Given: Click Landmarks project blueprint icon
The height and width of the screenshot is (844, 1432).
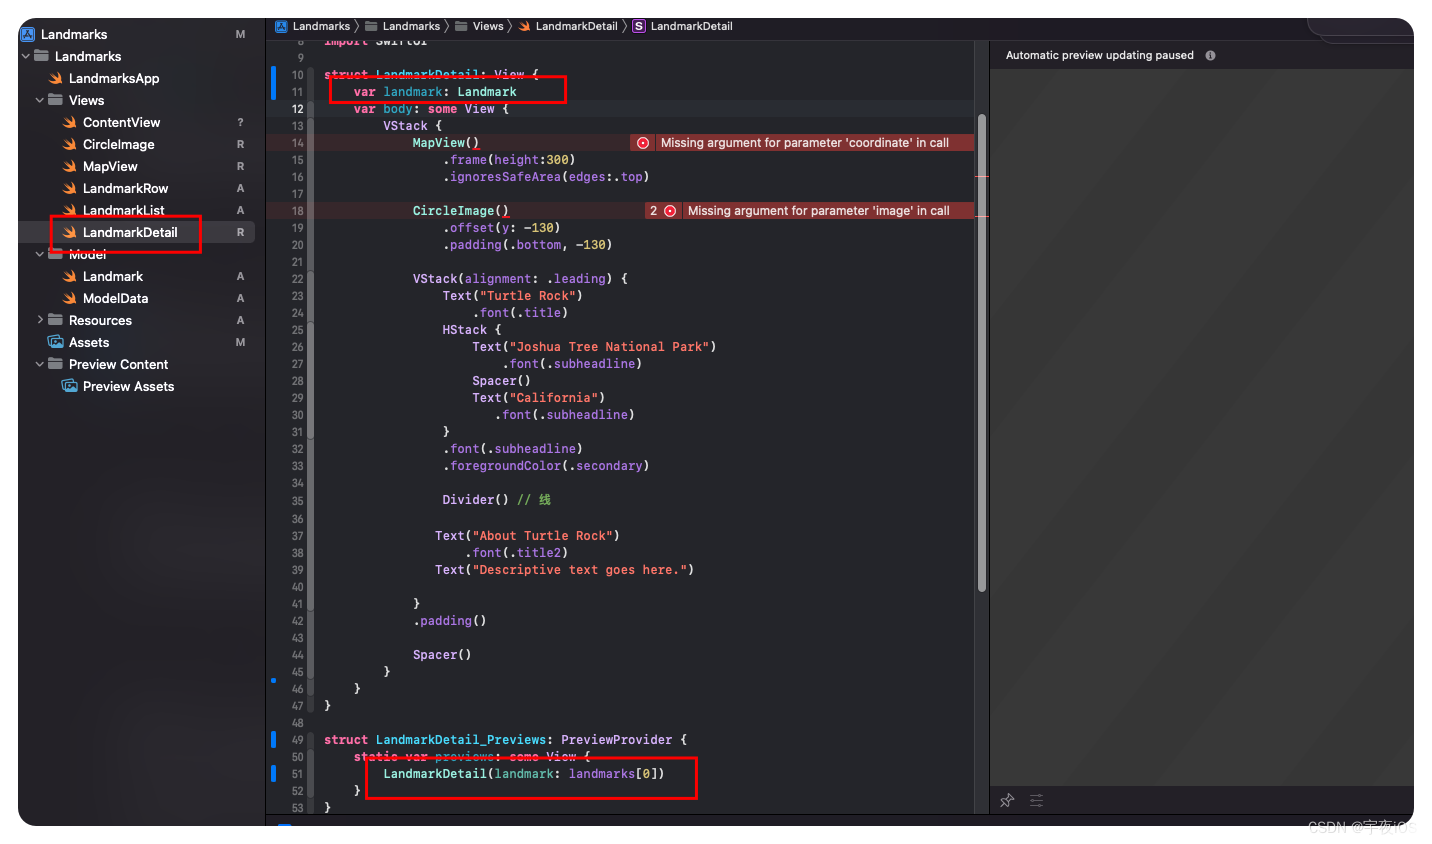Looking at the screenshot, I should [28, 34].
